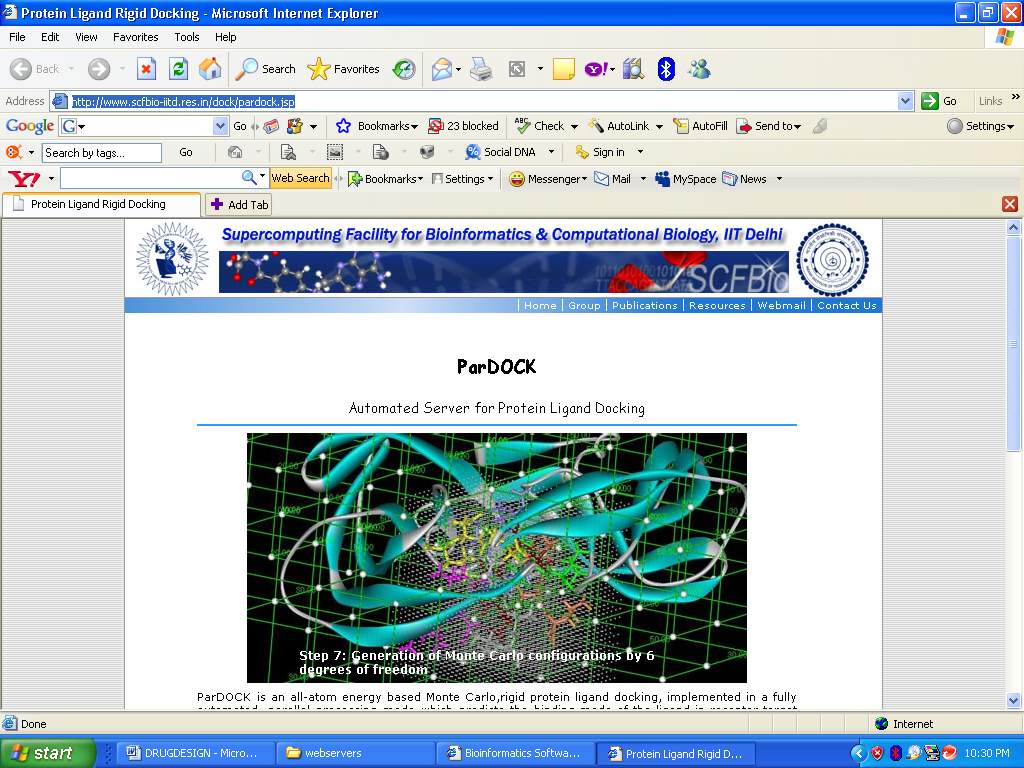Toggle the 23 blocked popup blocker
The image size is (1024, 768).
pos(463,126)
